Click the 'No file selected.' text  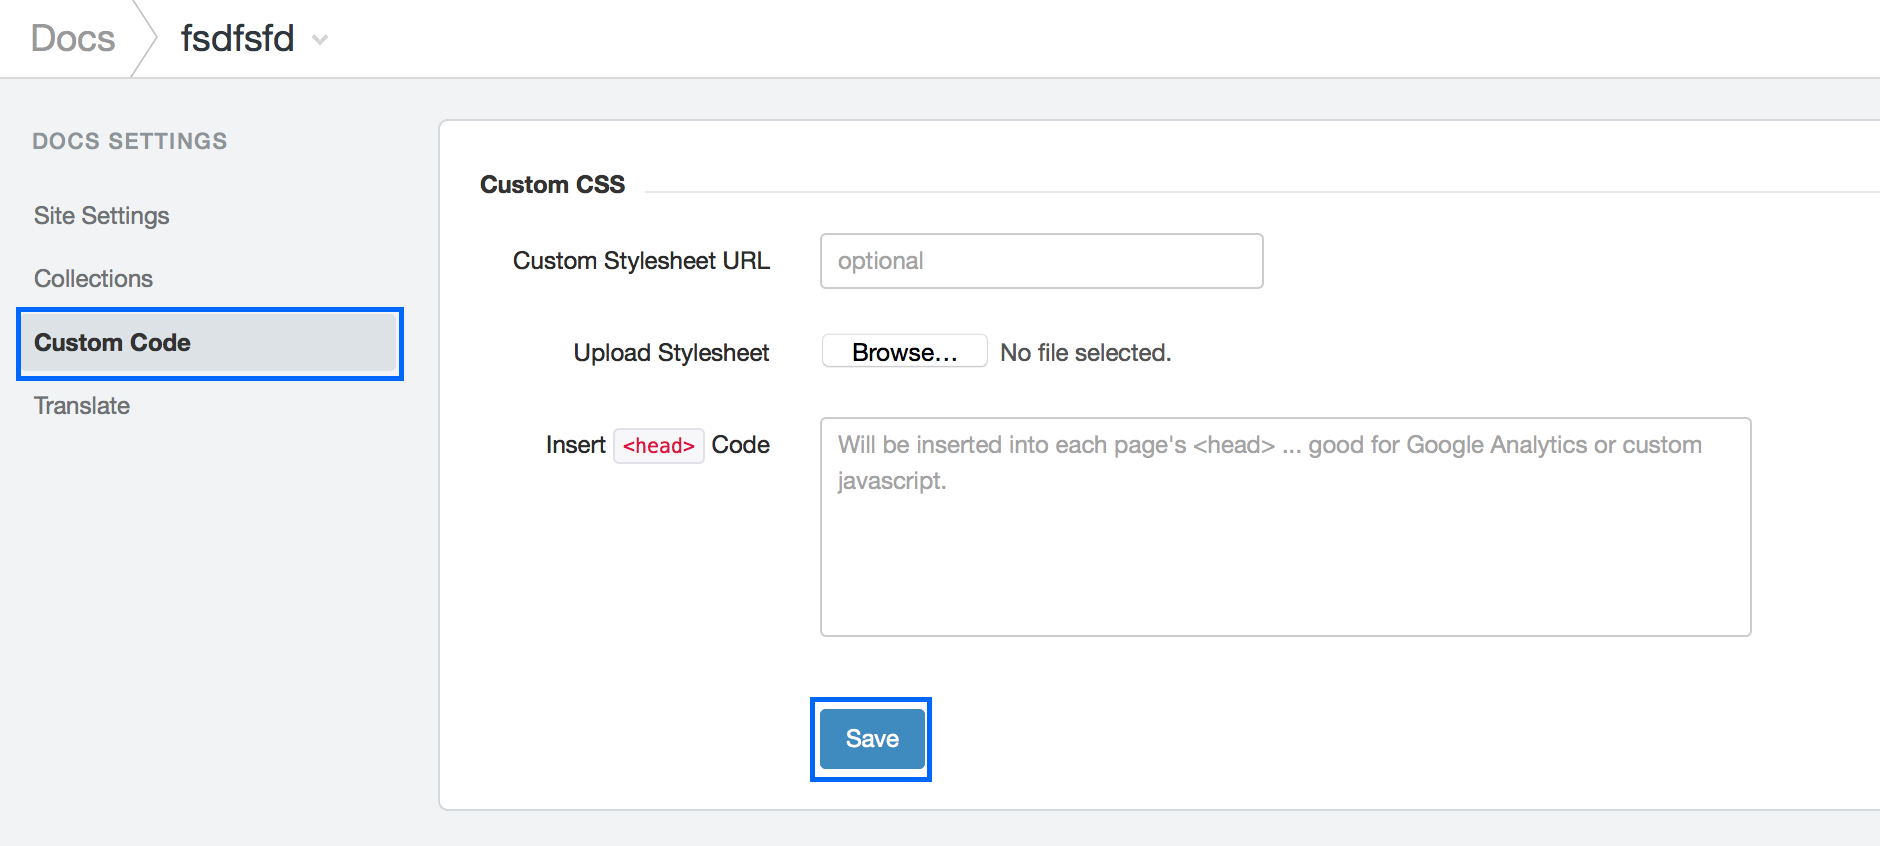[1085, 353]
